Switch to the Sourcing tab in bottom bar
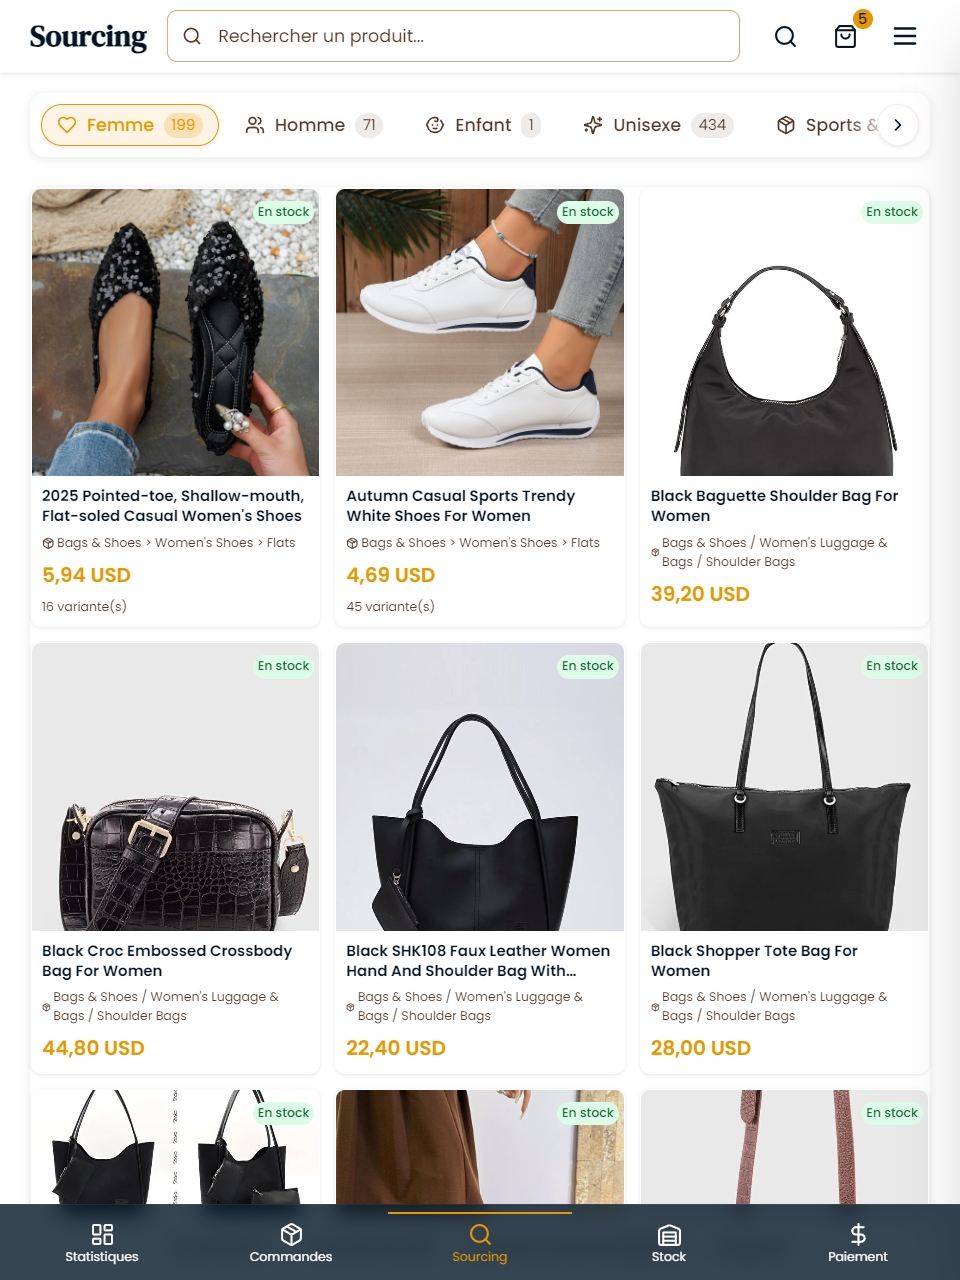This screenshot has height=1280, width=960. click(x=480, y=1243)
